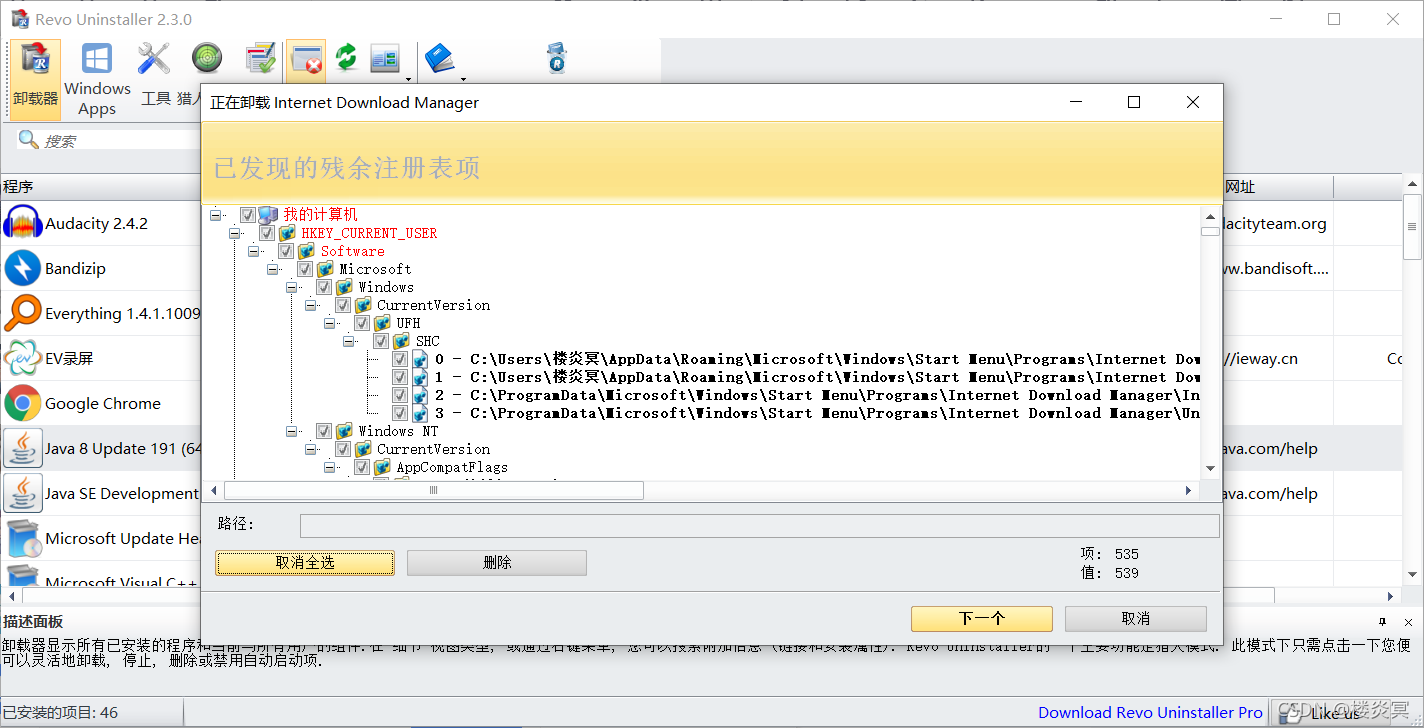The image size is (1424, 728).
Task: Toggle the UFH key checkbox
Action: (x=362, y=323)
